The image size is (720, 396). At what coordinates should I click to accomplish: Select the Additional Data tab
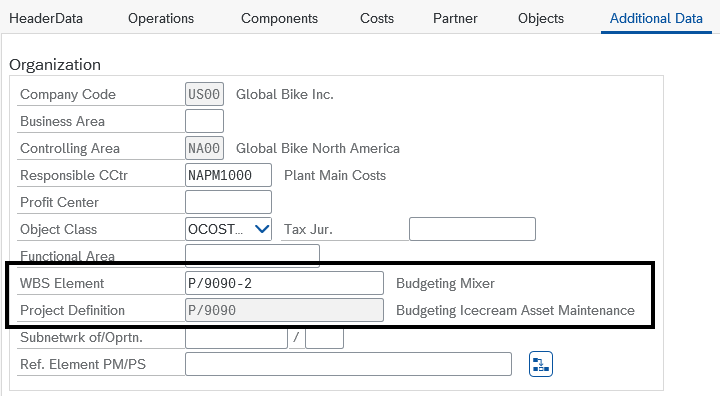(656, 18)
